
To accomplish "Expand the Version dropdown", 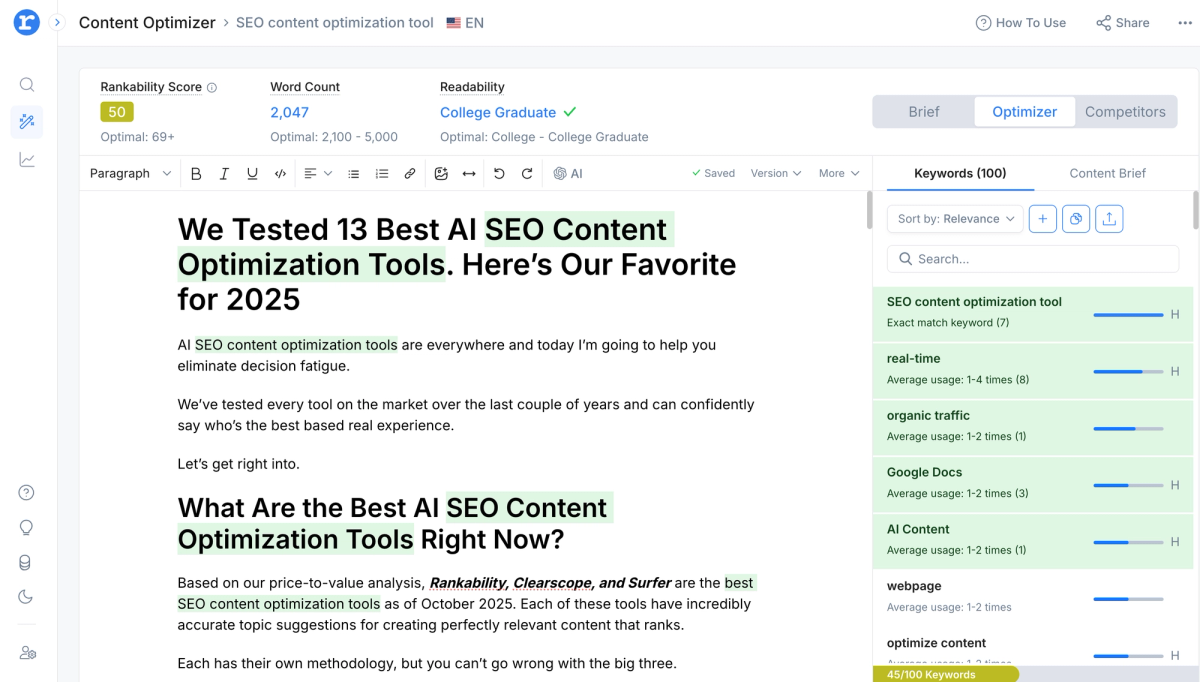I will click(x=775, y=173).
